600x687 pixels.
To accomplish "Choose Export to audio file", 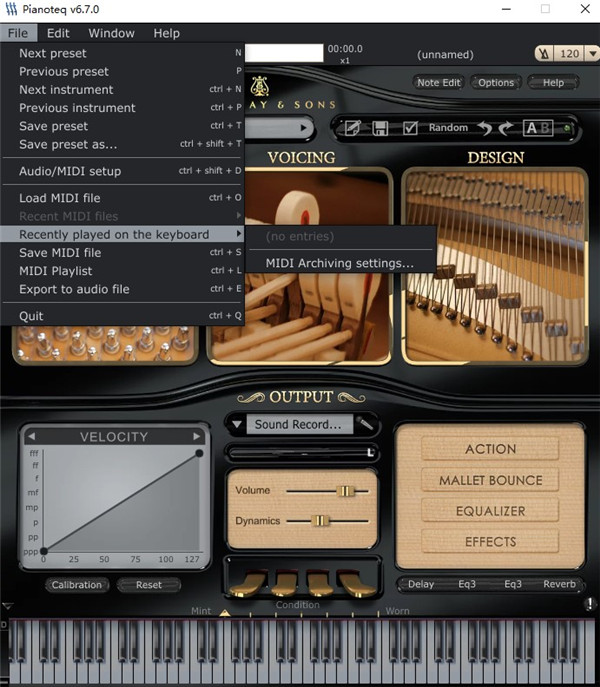I will point(74,289).
